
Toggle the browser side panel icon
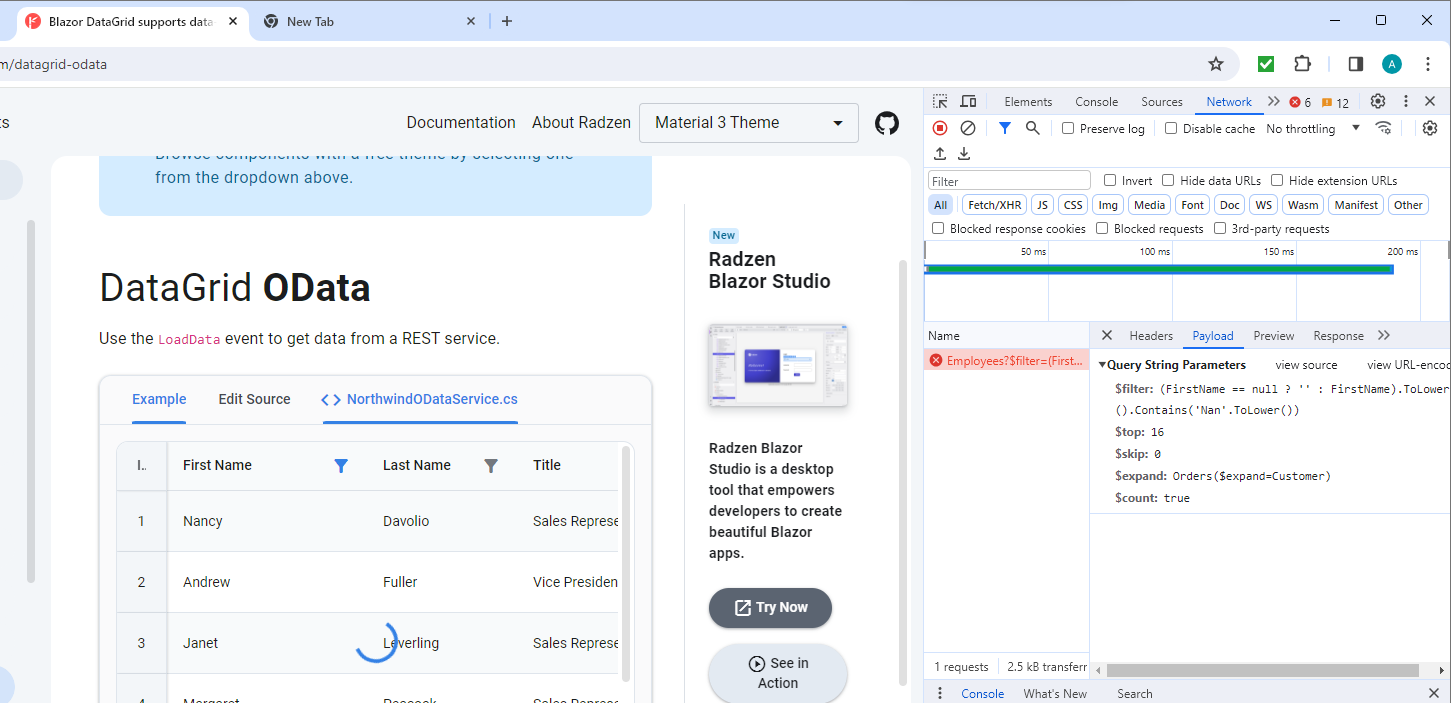coord(1356,64)
